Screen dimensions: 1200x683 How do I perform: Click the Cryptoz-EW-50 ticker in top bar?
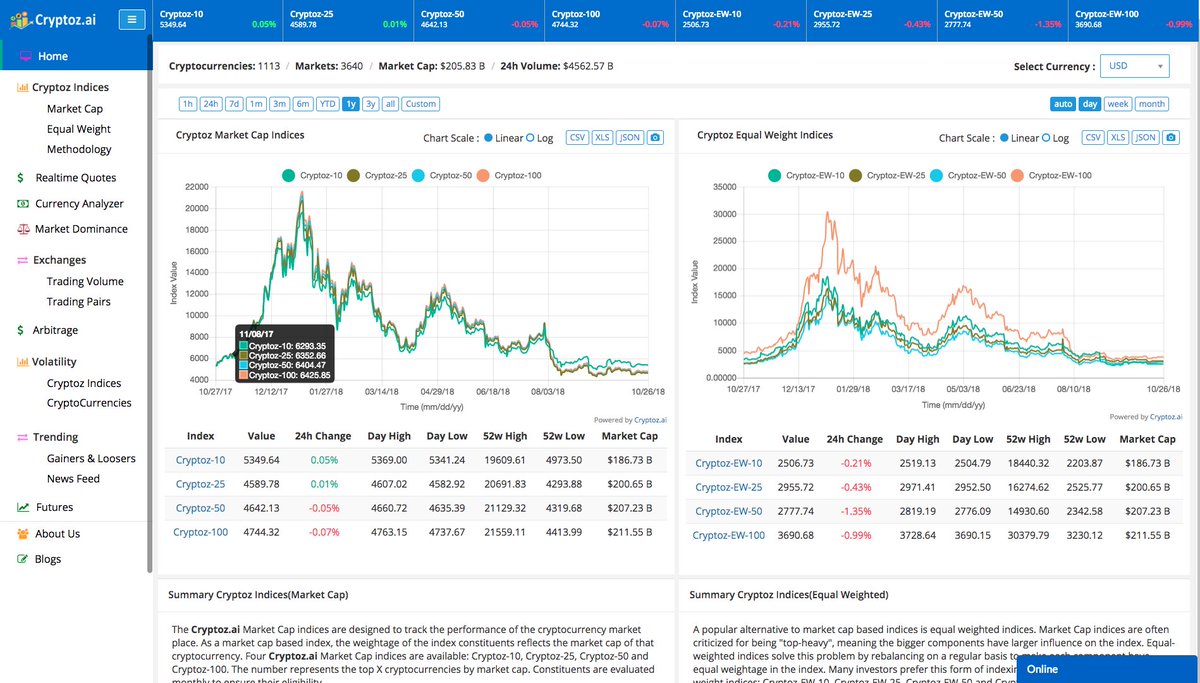1001,19
